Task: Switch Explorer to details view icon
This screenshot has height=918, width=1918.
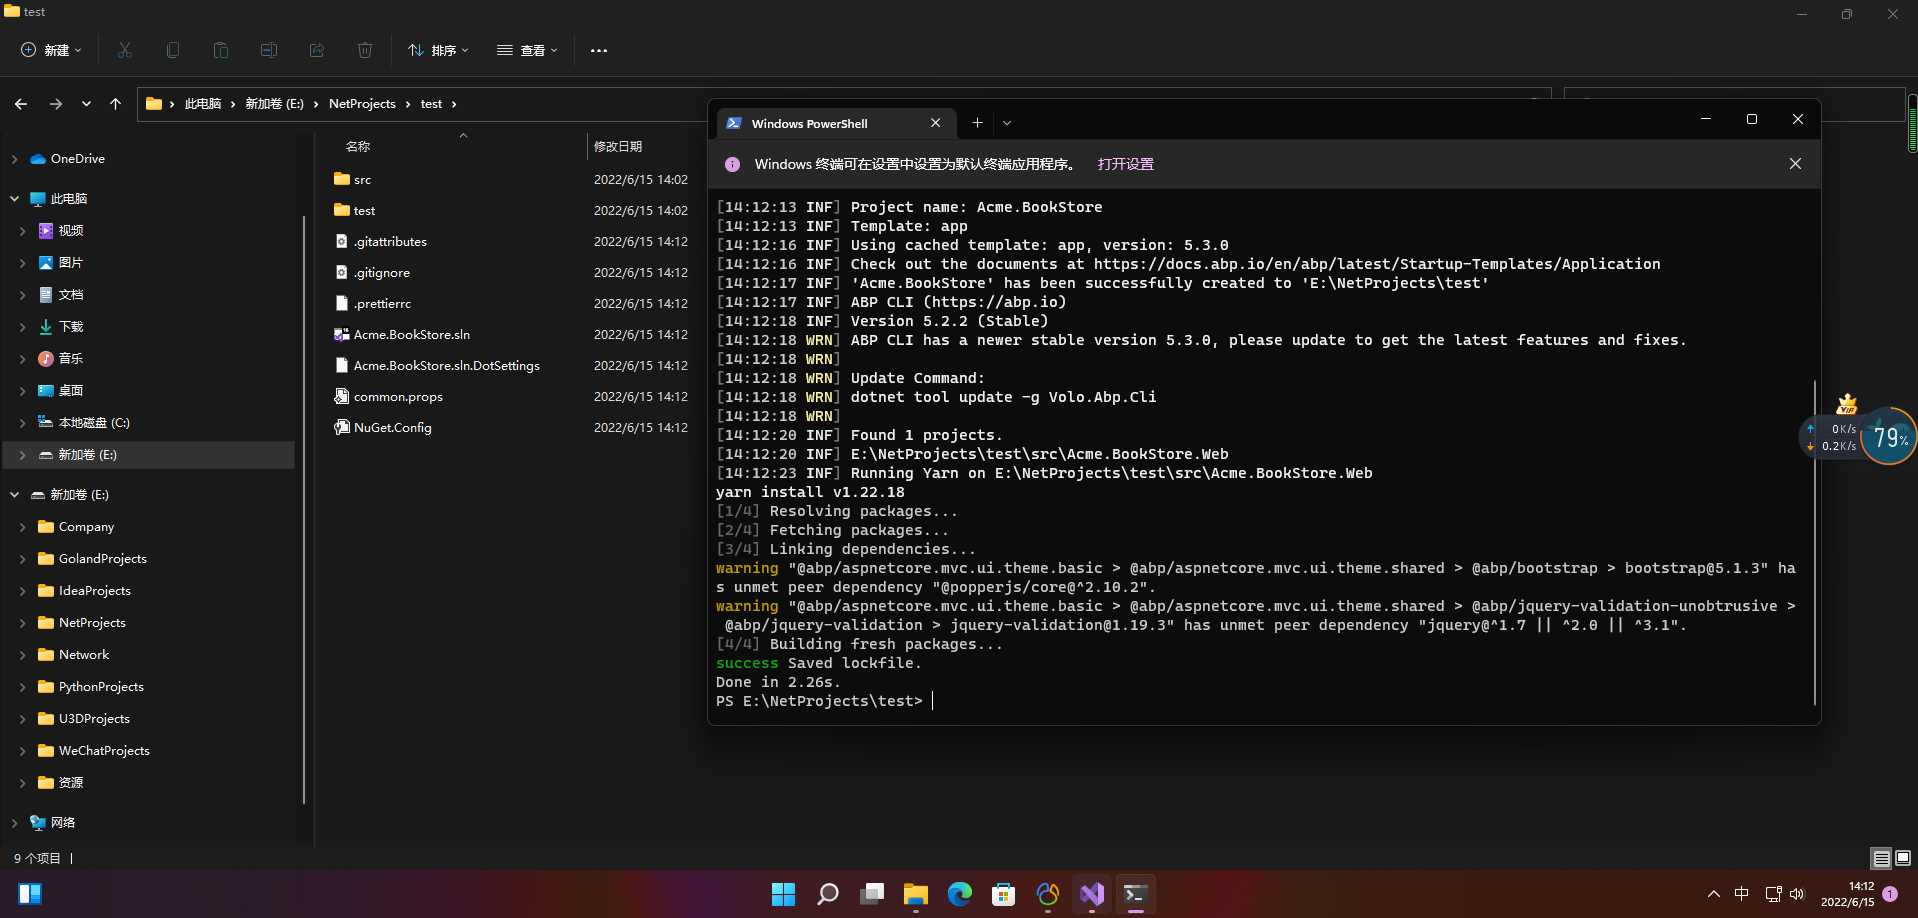Action: [x=1881, y=858]
